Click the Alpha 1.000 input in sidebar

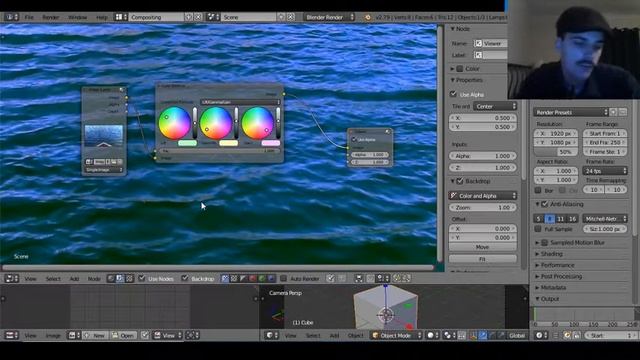[x=483, y=156]
